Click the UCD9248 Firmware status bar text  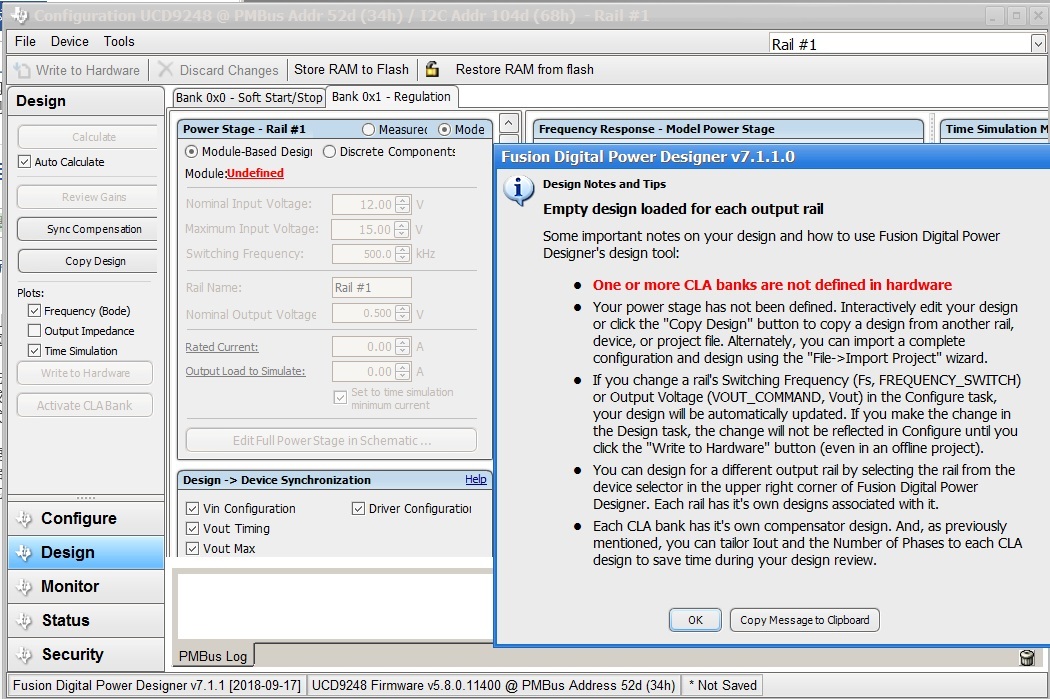coord(494,685)
